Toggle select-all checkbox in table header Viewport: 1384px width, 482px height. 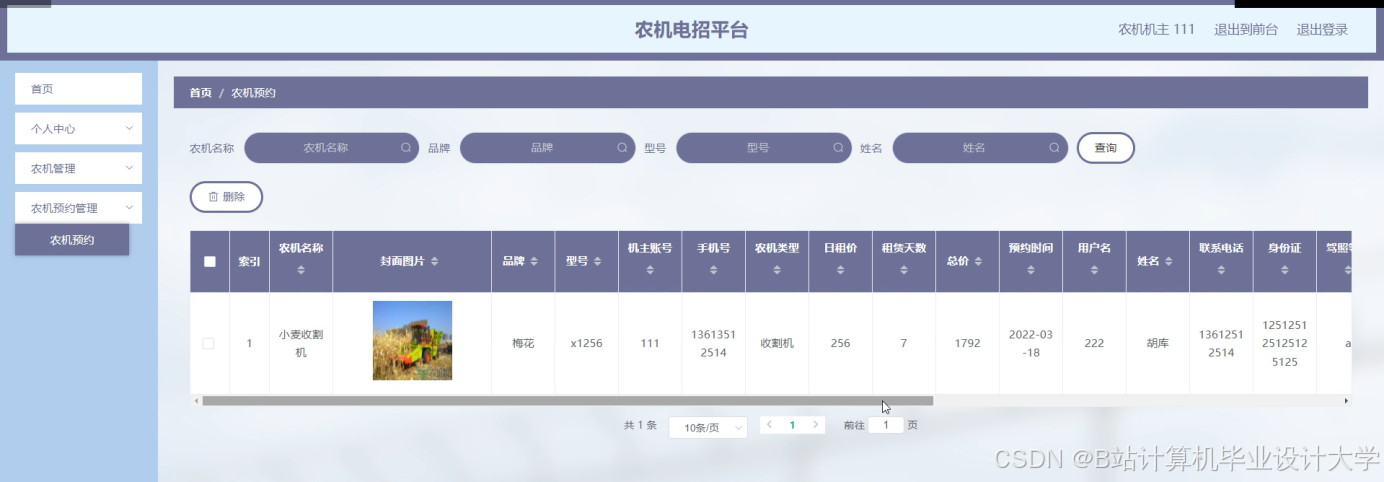tap(209, 262)
